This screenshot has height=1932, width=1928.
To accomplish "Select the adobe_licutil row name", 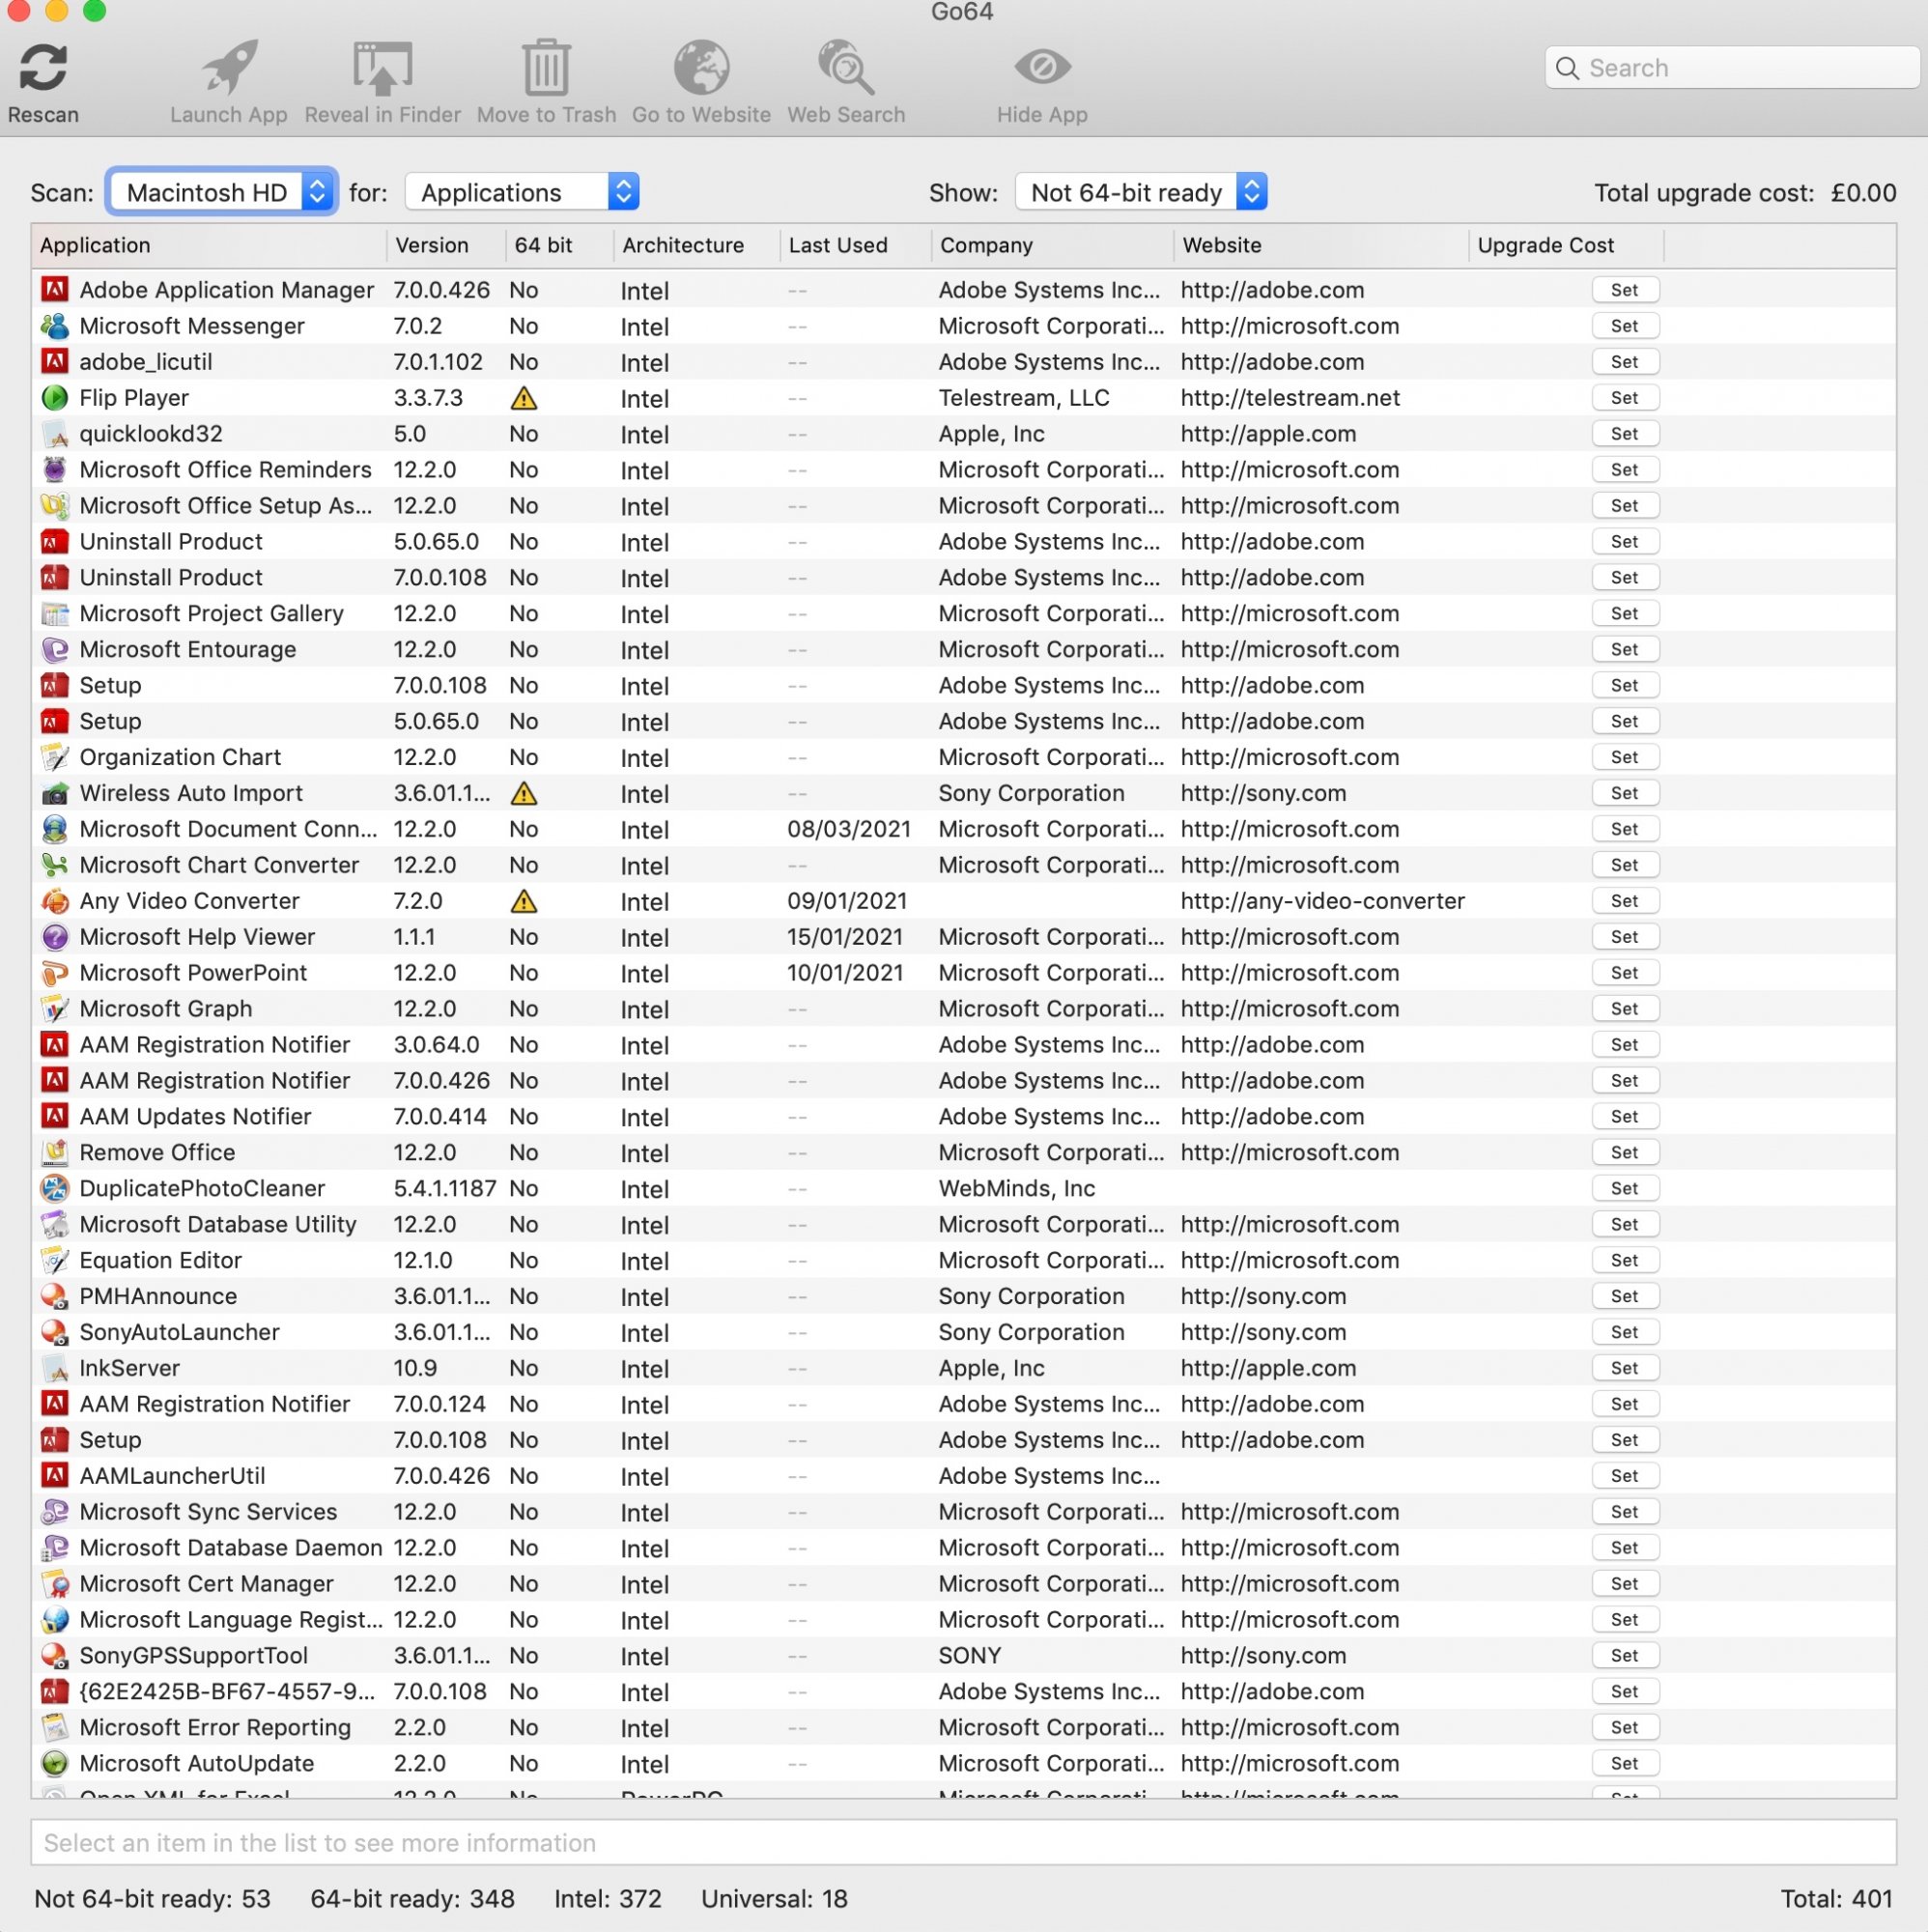I will (146, 362).
